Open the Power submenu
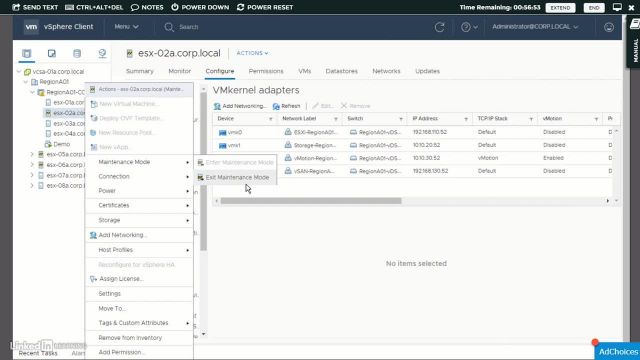640x360 pixels. (x=139, y=191)
